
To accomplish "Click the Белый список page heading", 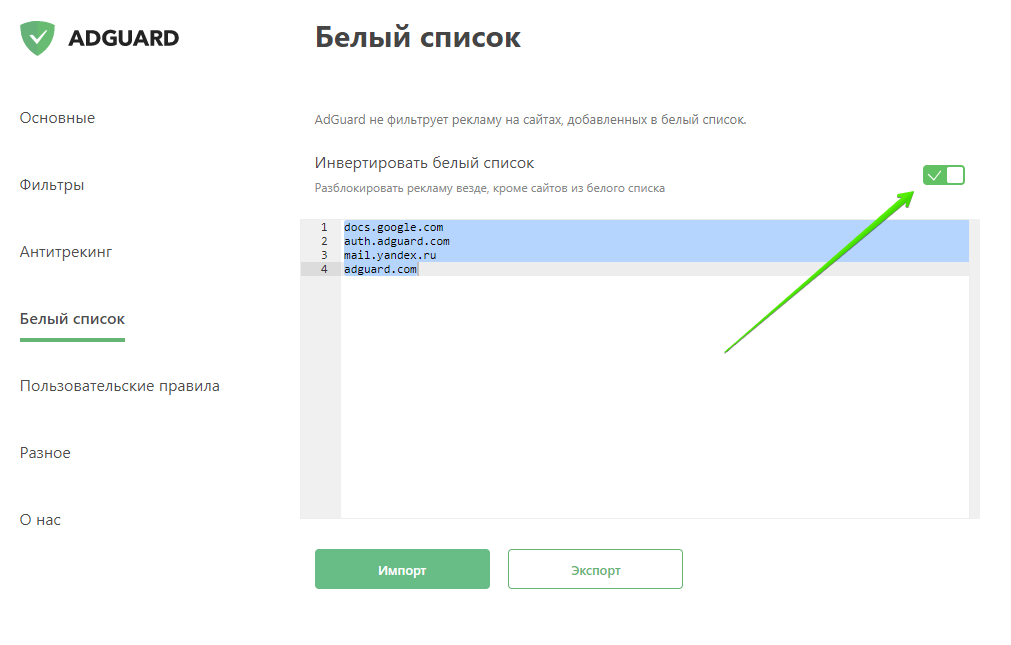I will click(418, 37).
